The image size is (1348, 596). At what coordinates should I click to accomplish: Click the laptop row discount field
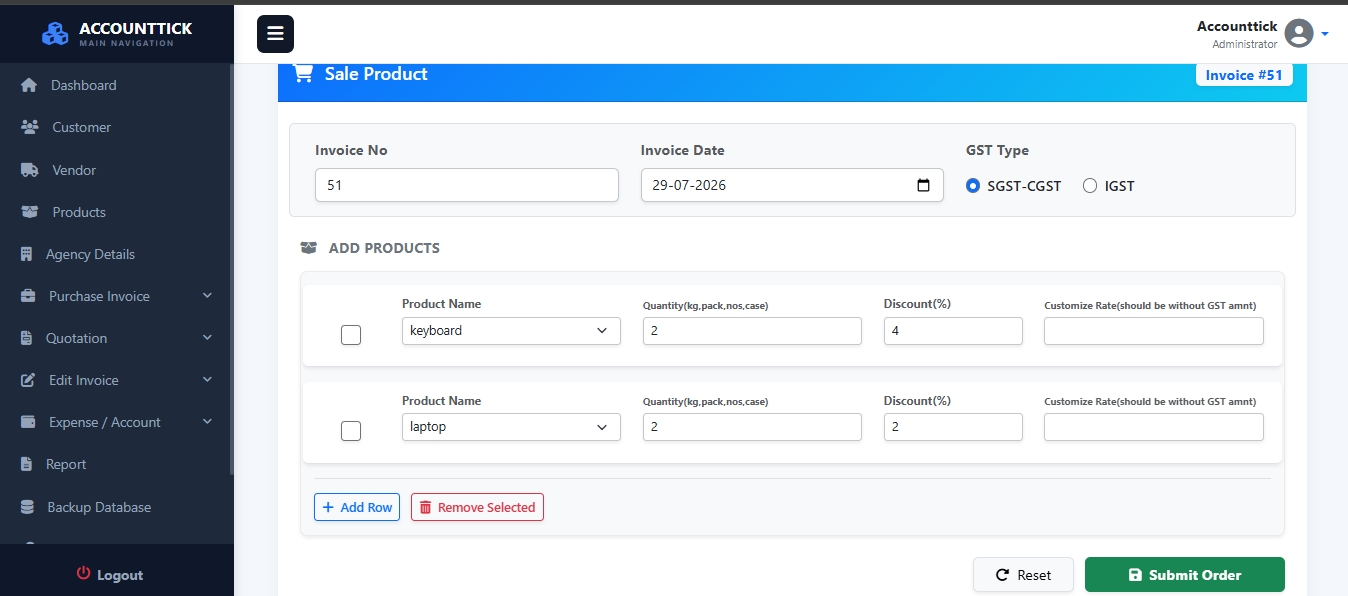tap(953, 427)
